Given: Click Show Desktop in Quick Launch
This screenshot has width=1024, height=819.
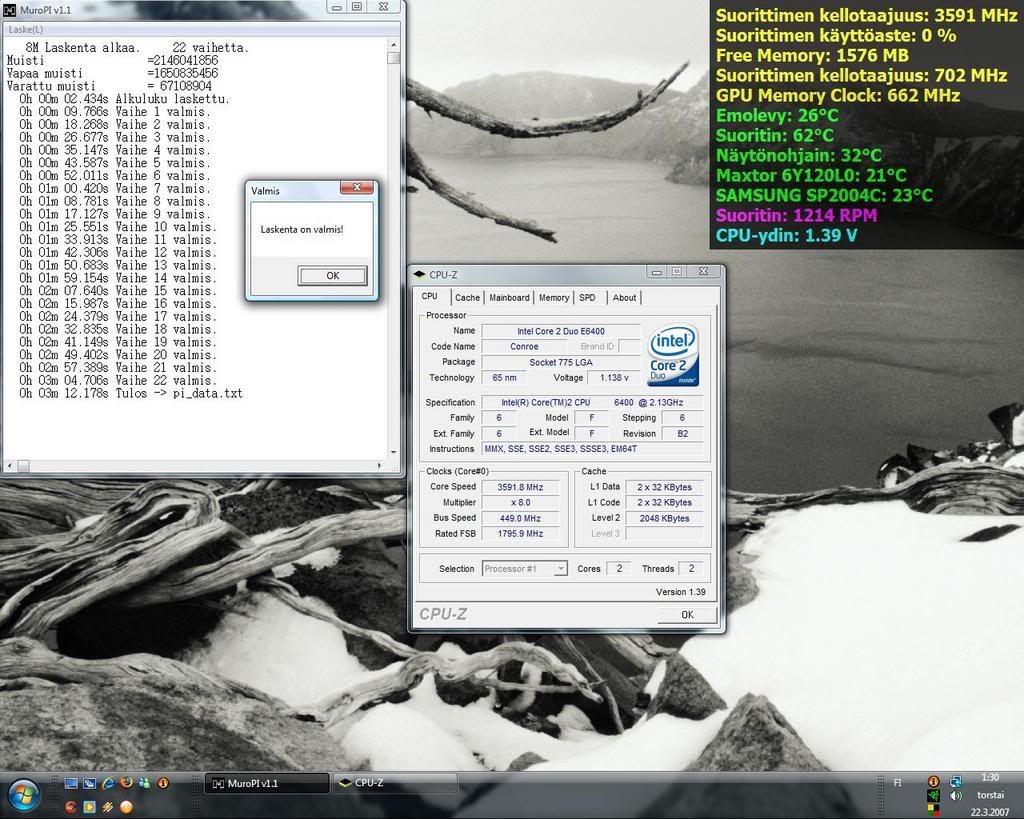Looking at the screenshot, I should pos(71,783).
